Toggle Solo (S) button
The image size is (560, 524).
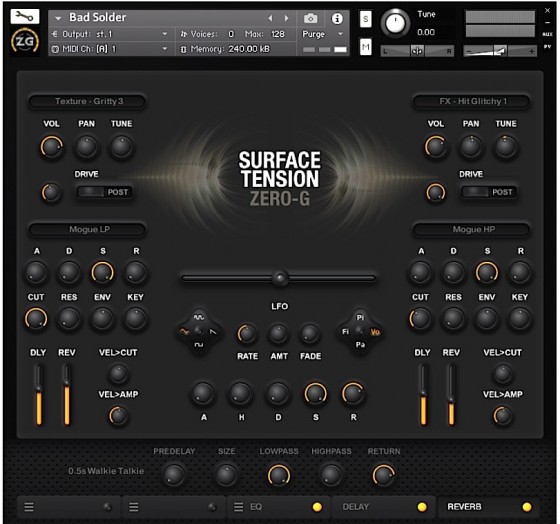pyautogui.click(x=365, y=19)
